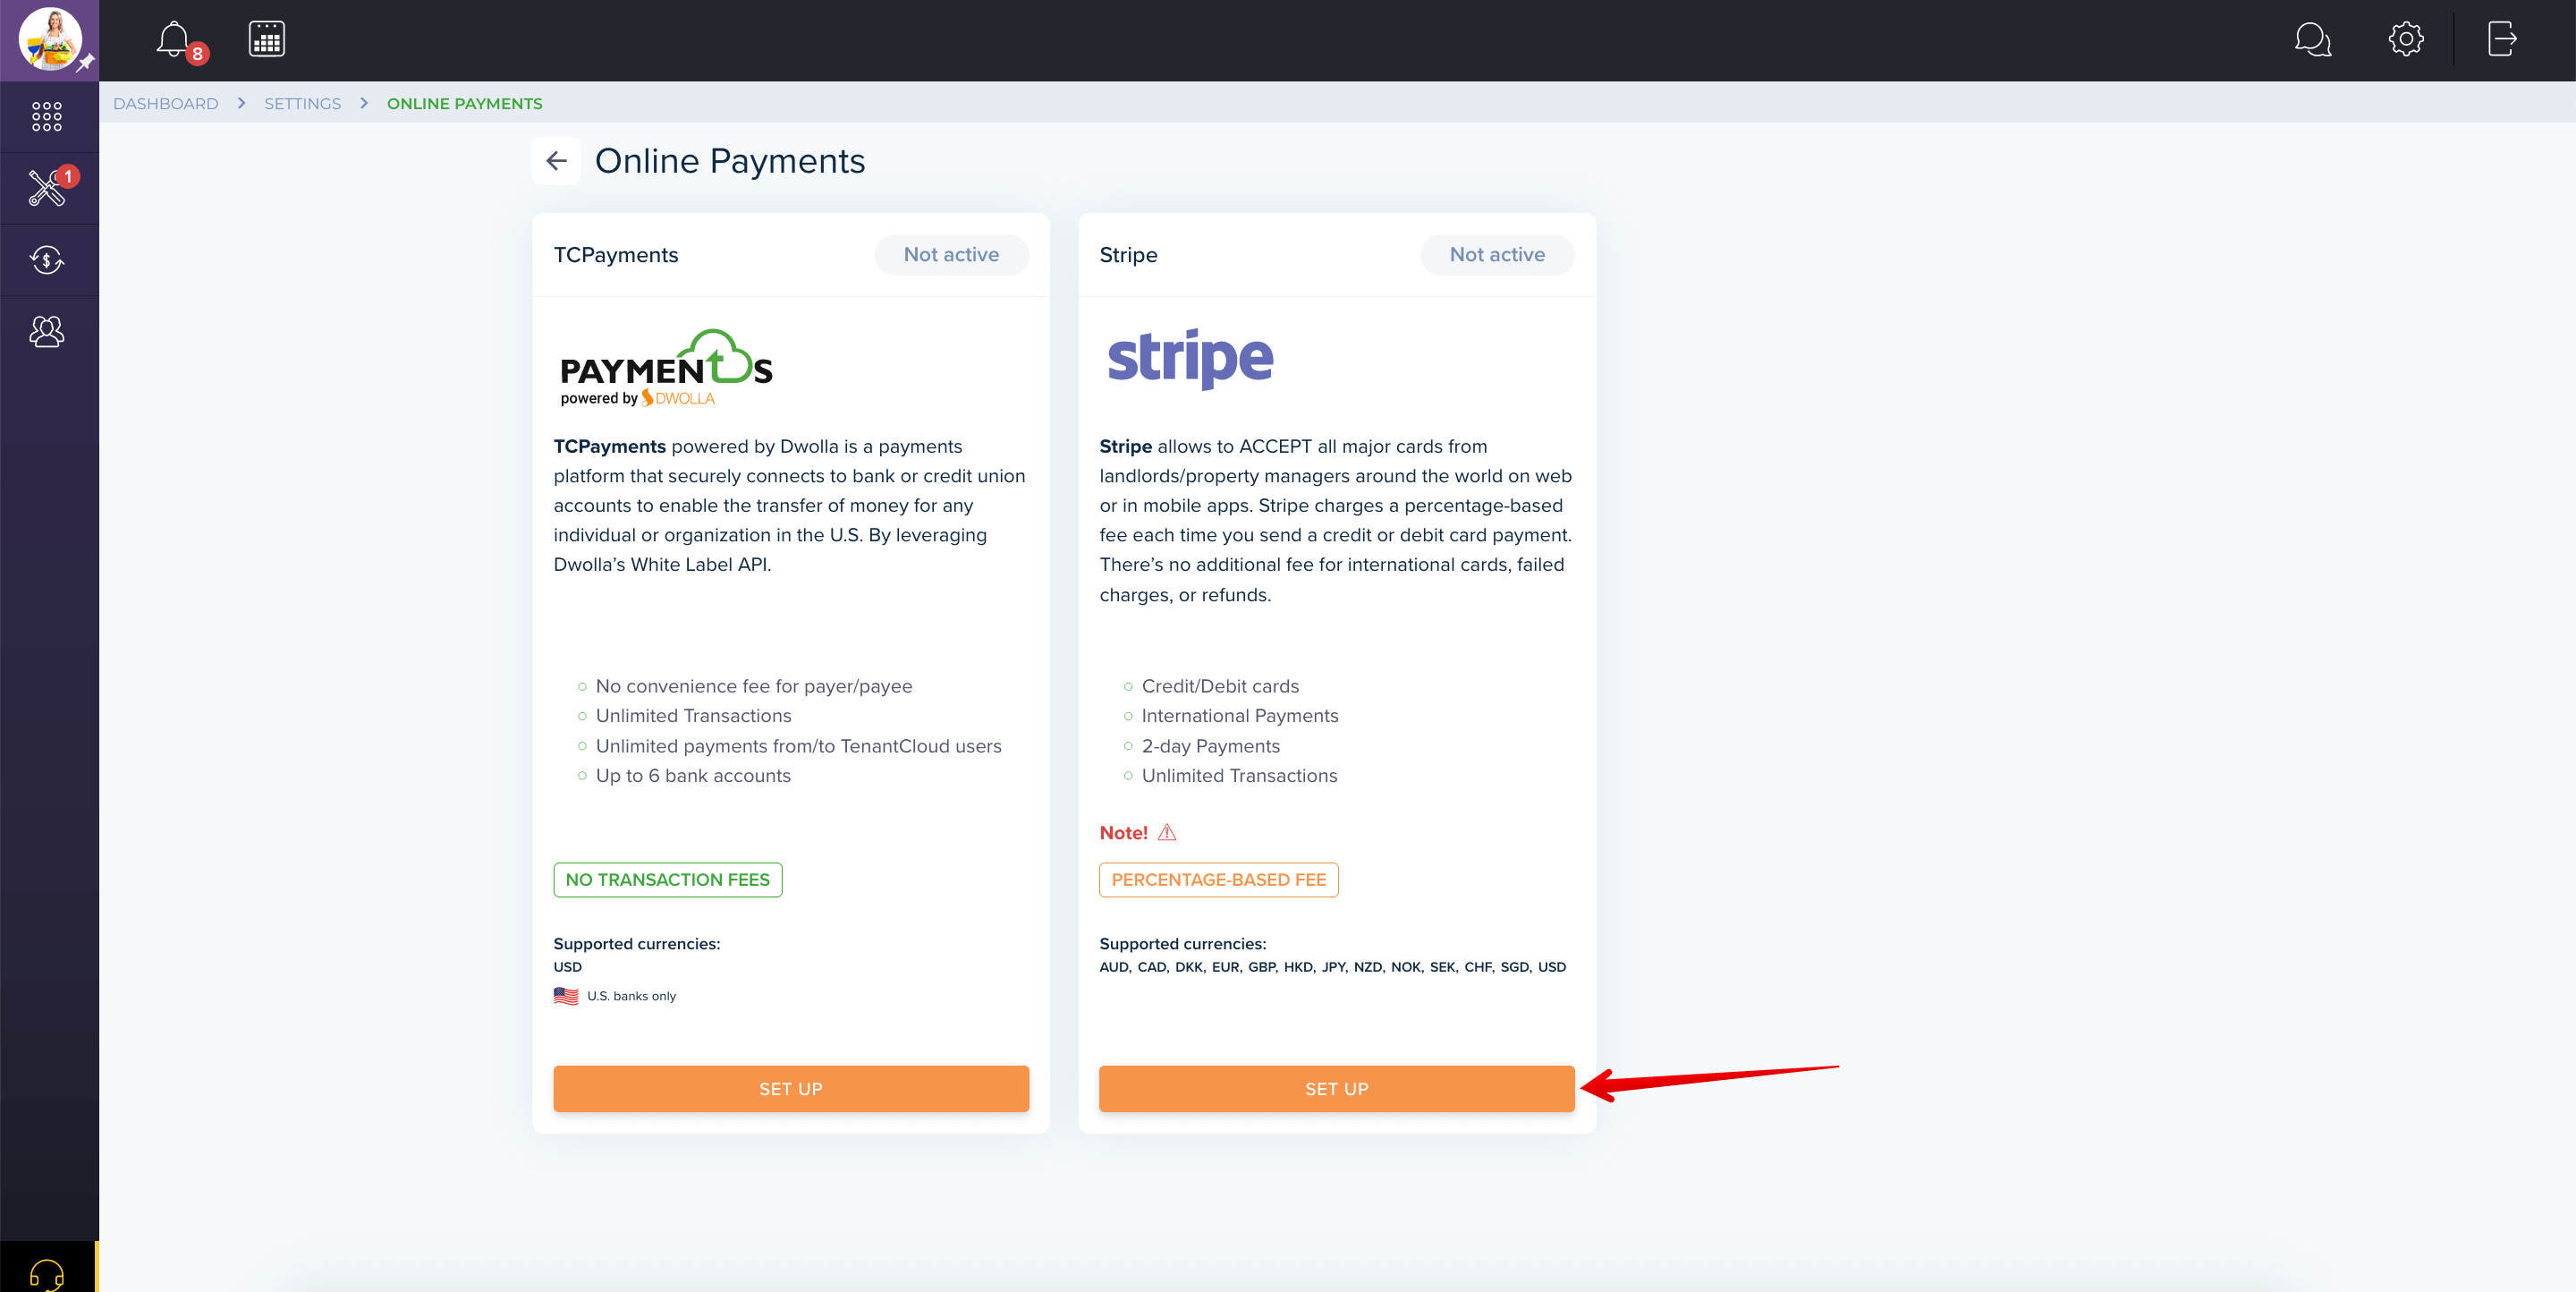Click the back arrow beside Online Payments
The height and width of the screenshot is (1292, 2576).
click(x=556, y=161)
